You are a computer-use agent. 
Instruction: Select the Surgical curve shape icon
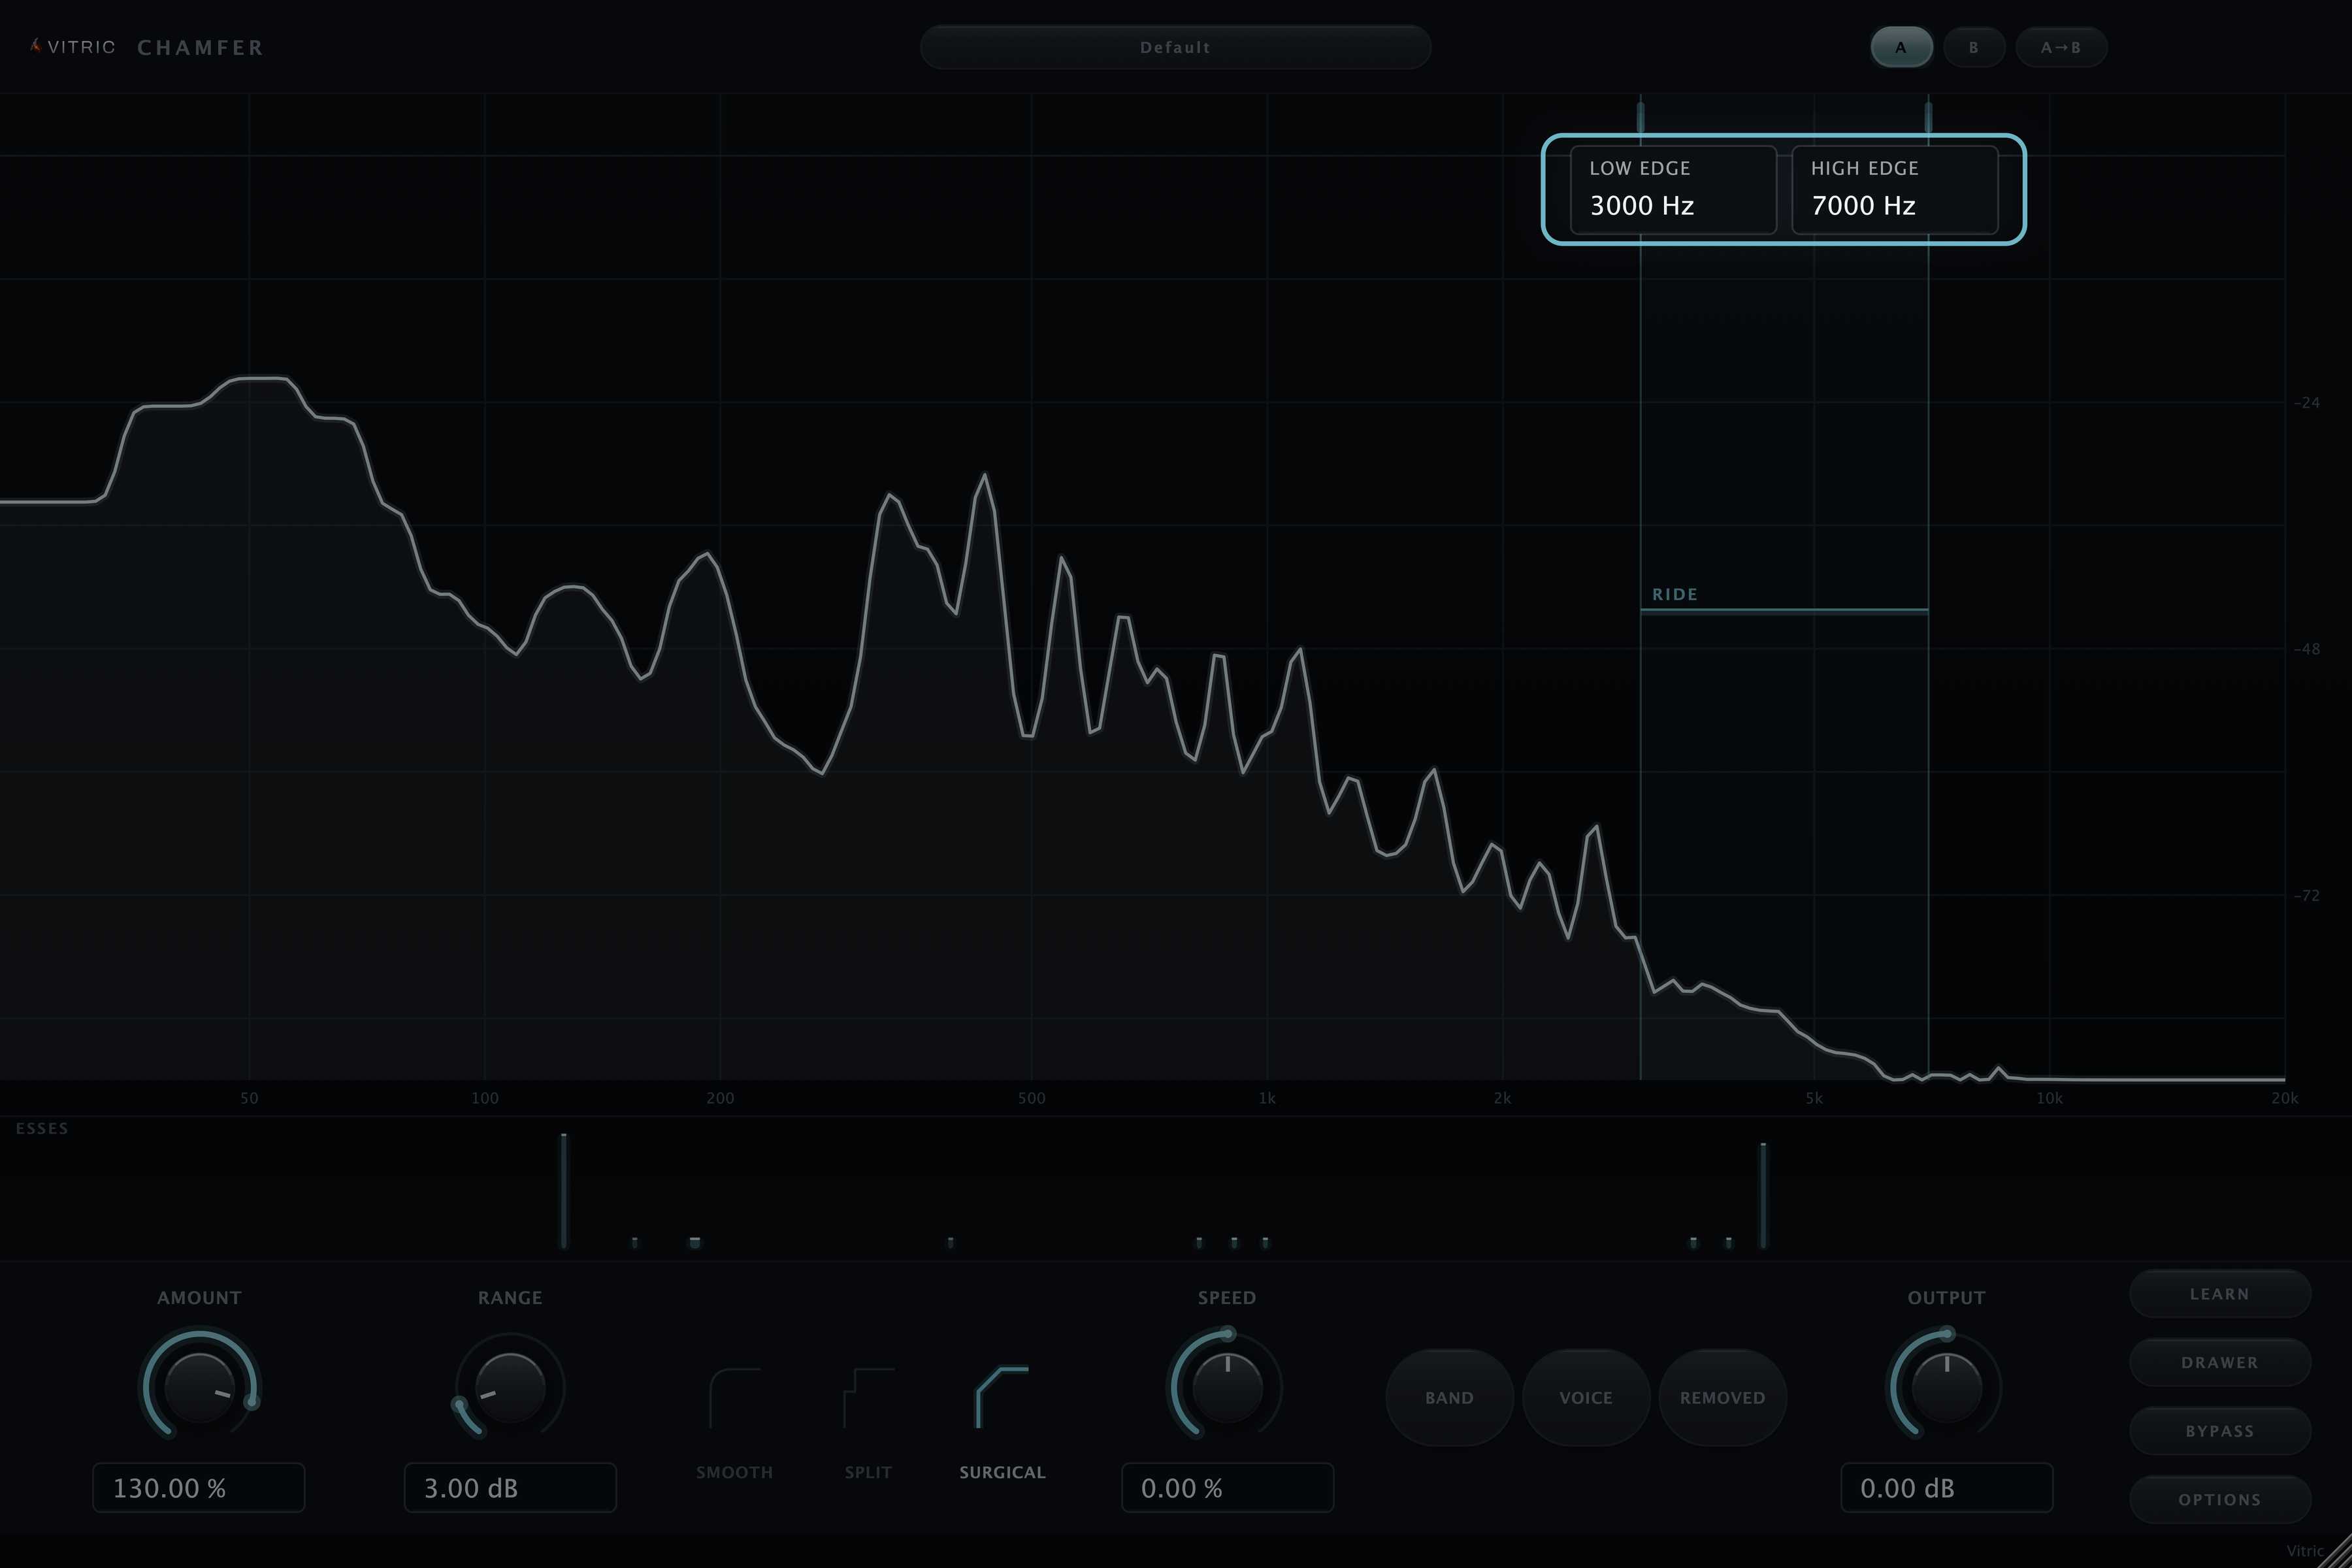1002,1398
